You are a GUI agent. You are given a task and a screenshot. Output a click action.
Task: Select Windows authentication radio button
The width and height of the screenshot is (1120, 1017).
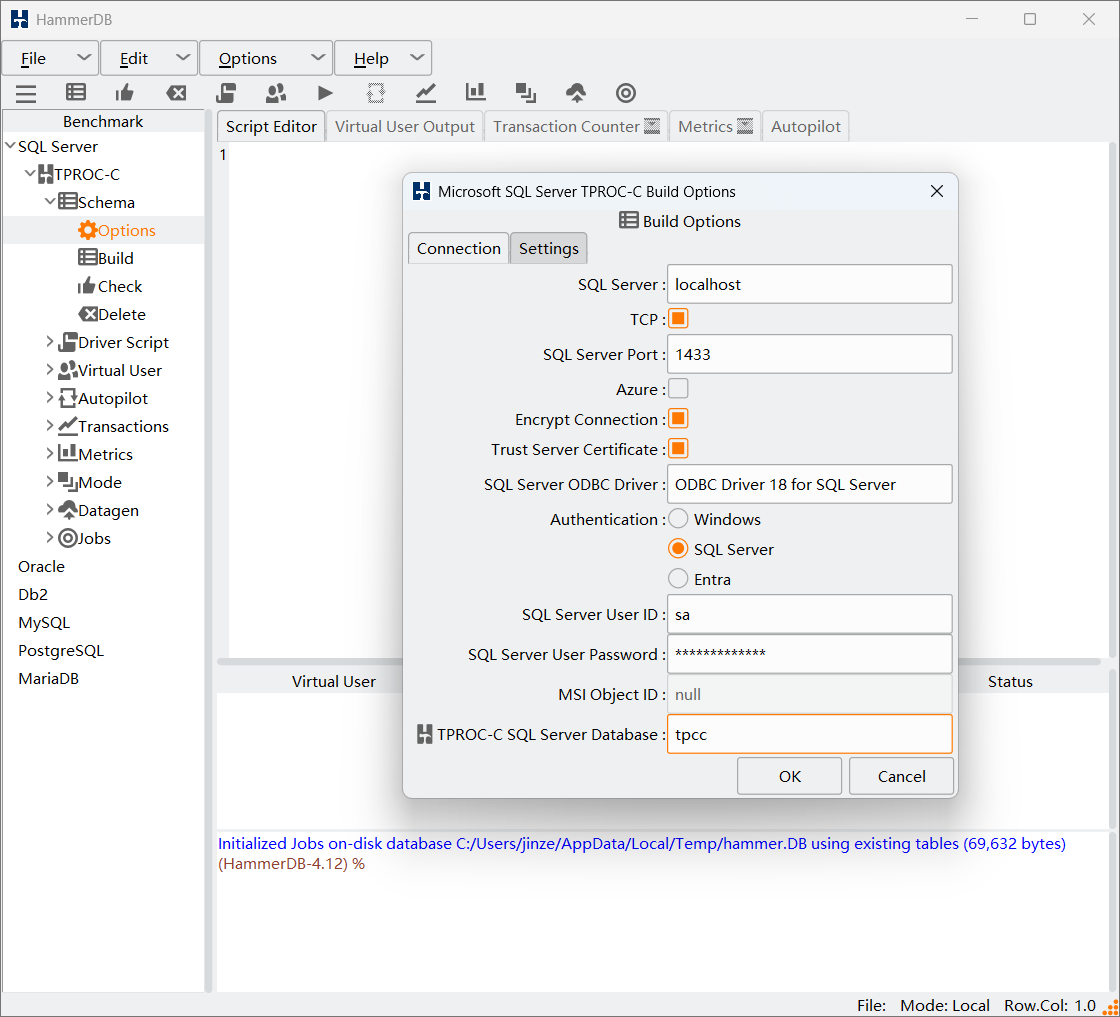678,518
